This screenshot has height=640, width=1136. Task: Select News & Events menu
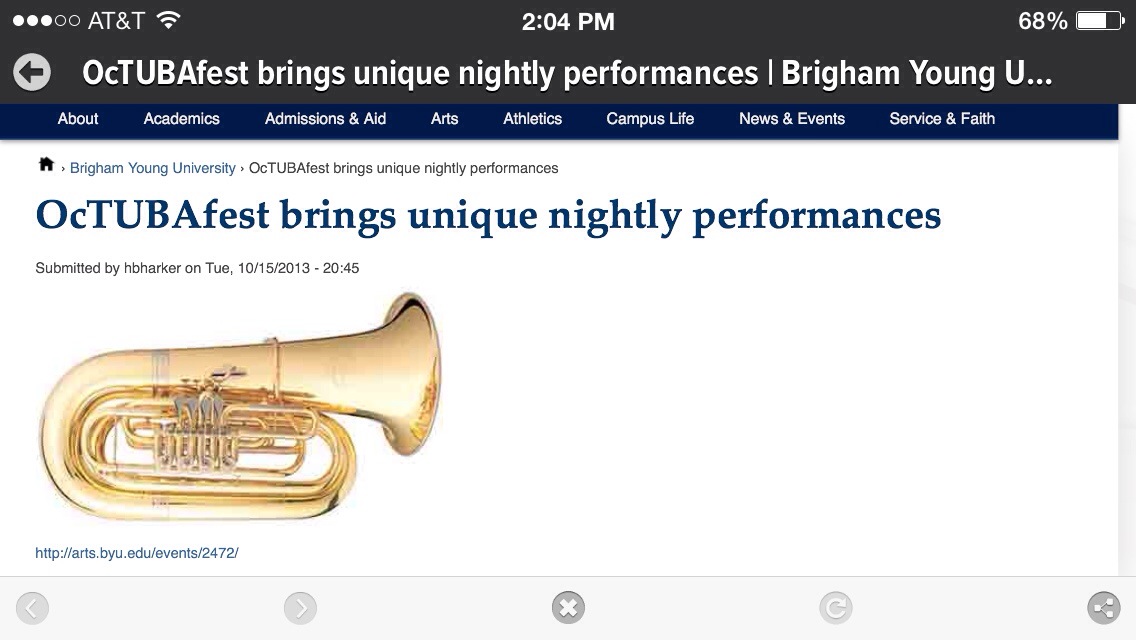[x=792, y=119]
